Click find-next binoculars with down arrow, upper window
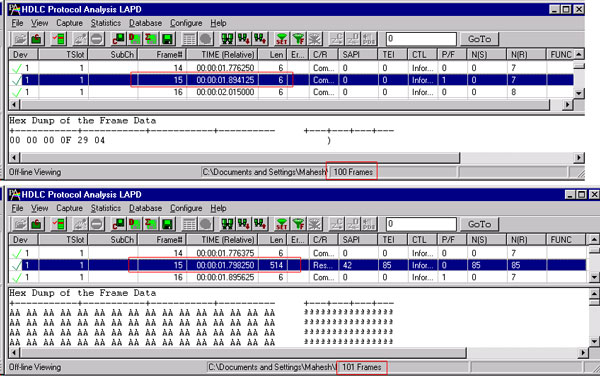600x376 pixels. (x=244, y=39)
